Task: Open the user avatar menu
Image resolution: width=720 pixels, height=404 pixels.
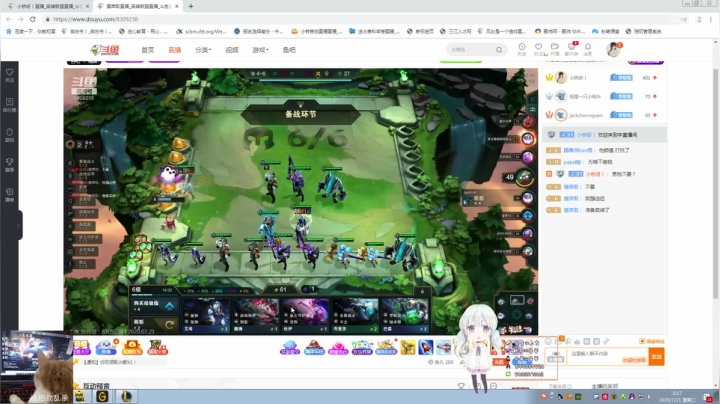Action: pos(613,49)
